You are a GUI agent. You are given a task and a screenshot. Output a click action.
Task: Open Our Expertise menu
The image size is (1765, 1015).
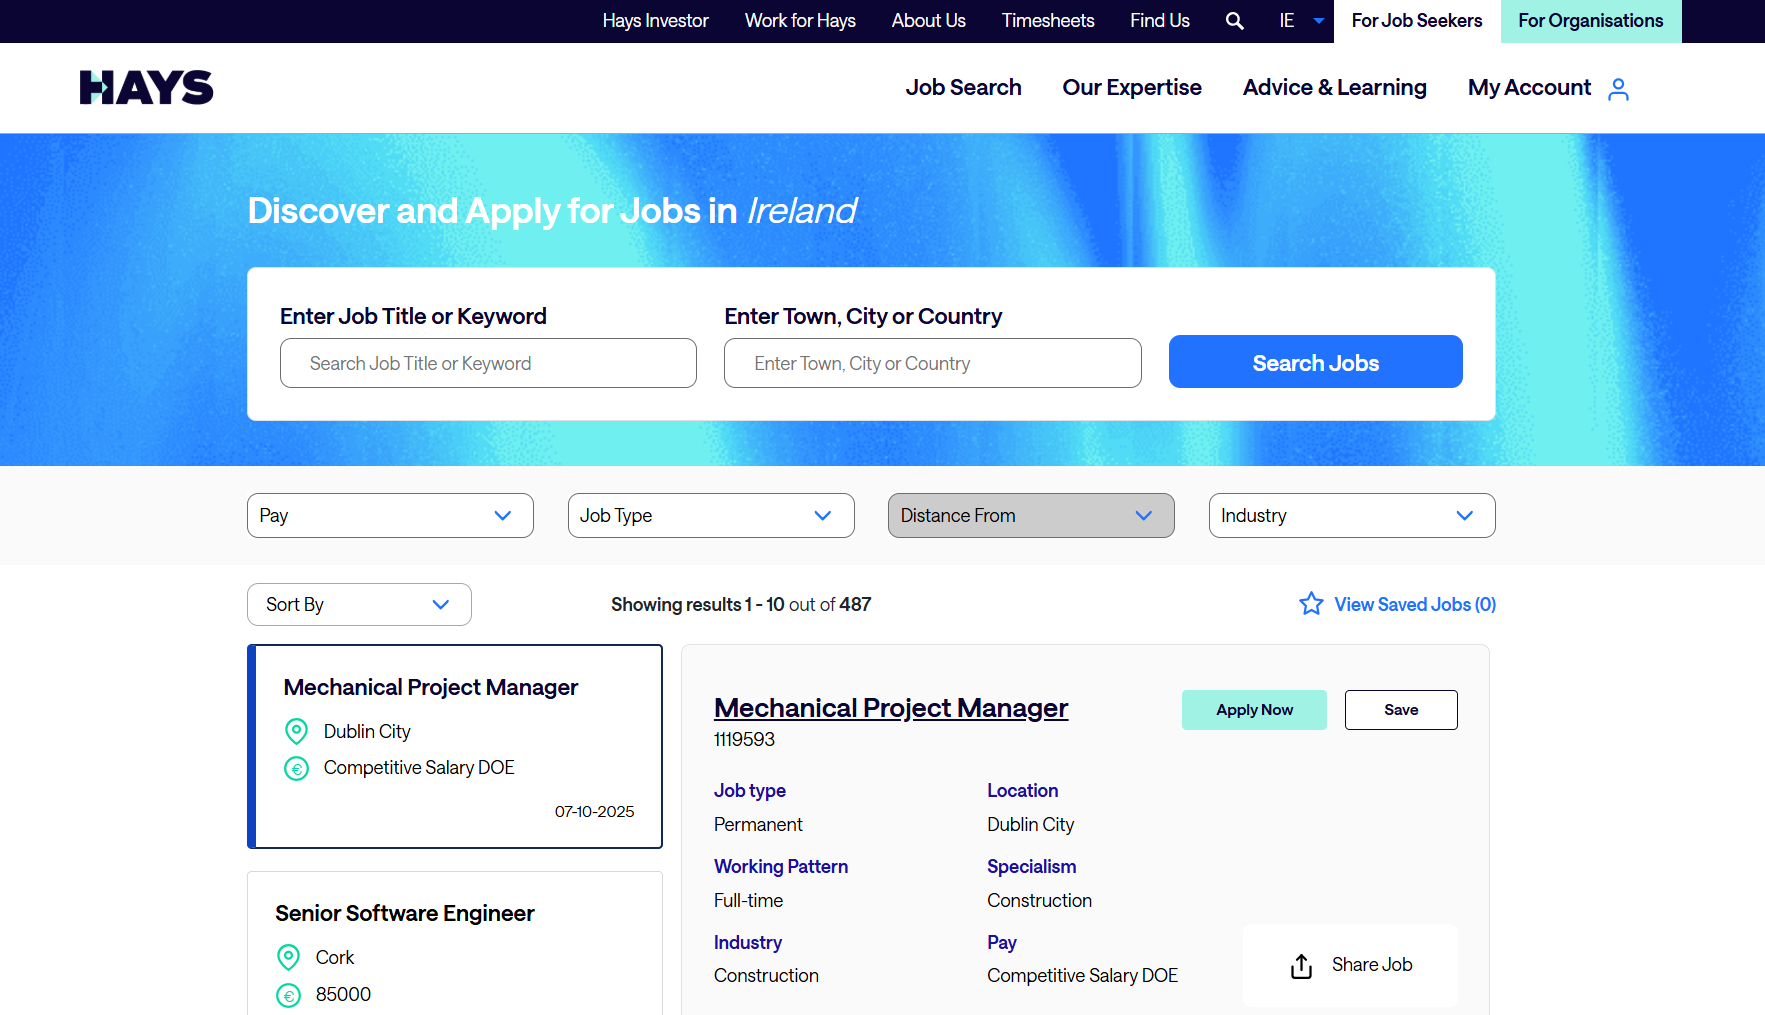1132,88
